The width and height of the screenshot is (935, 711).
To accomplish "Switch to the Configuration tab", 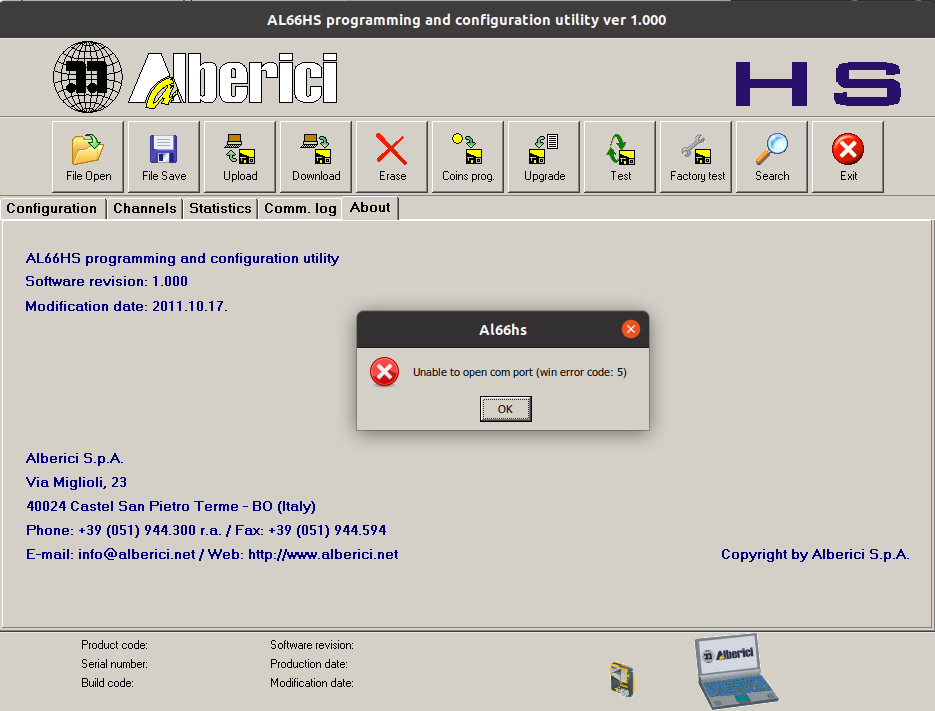I will 52,209.
